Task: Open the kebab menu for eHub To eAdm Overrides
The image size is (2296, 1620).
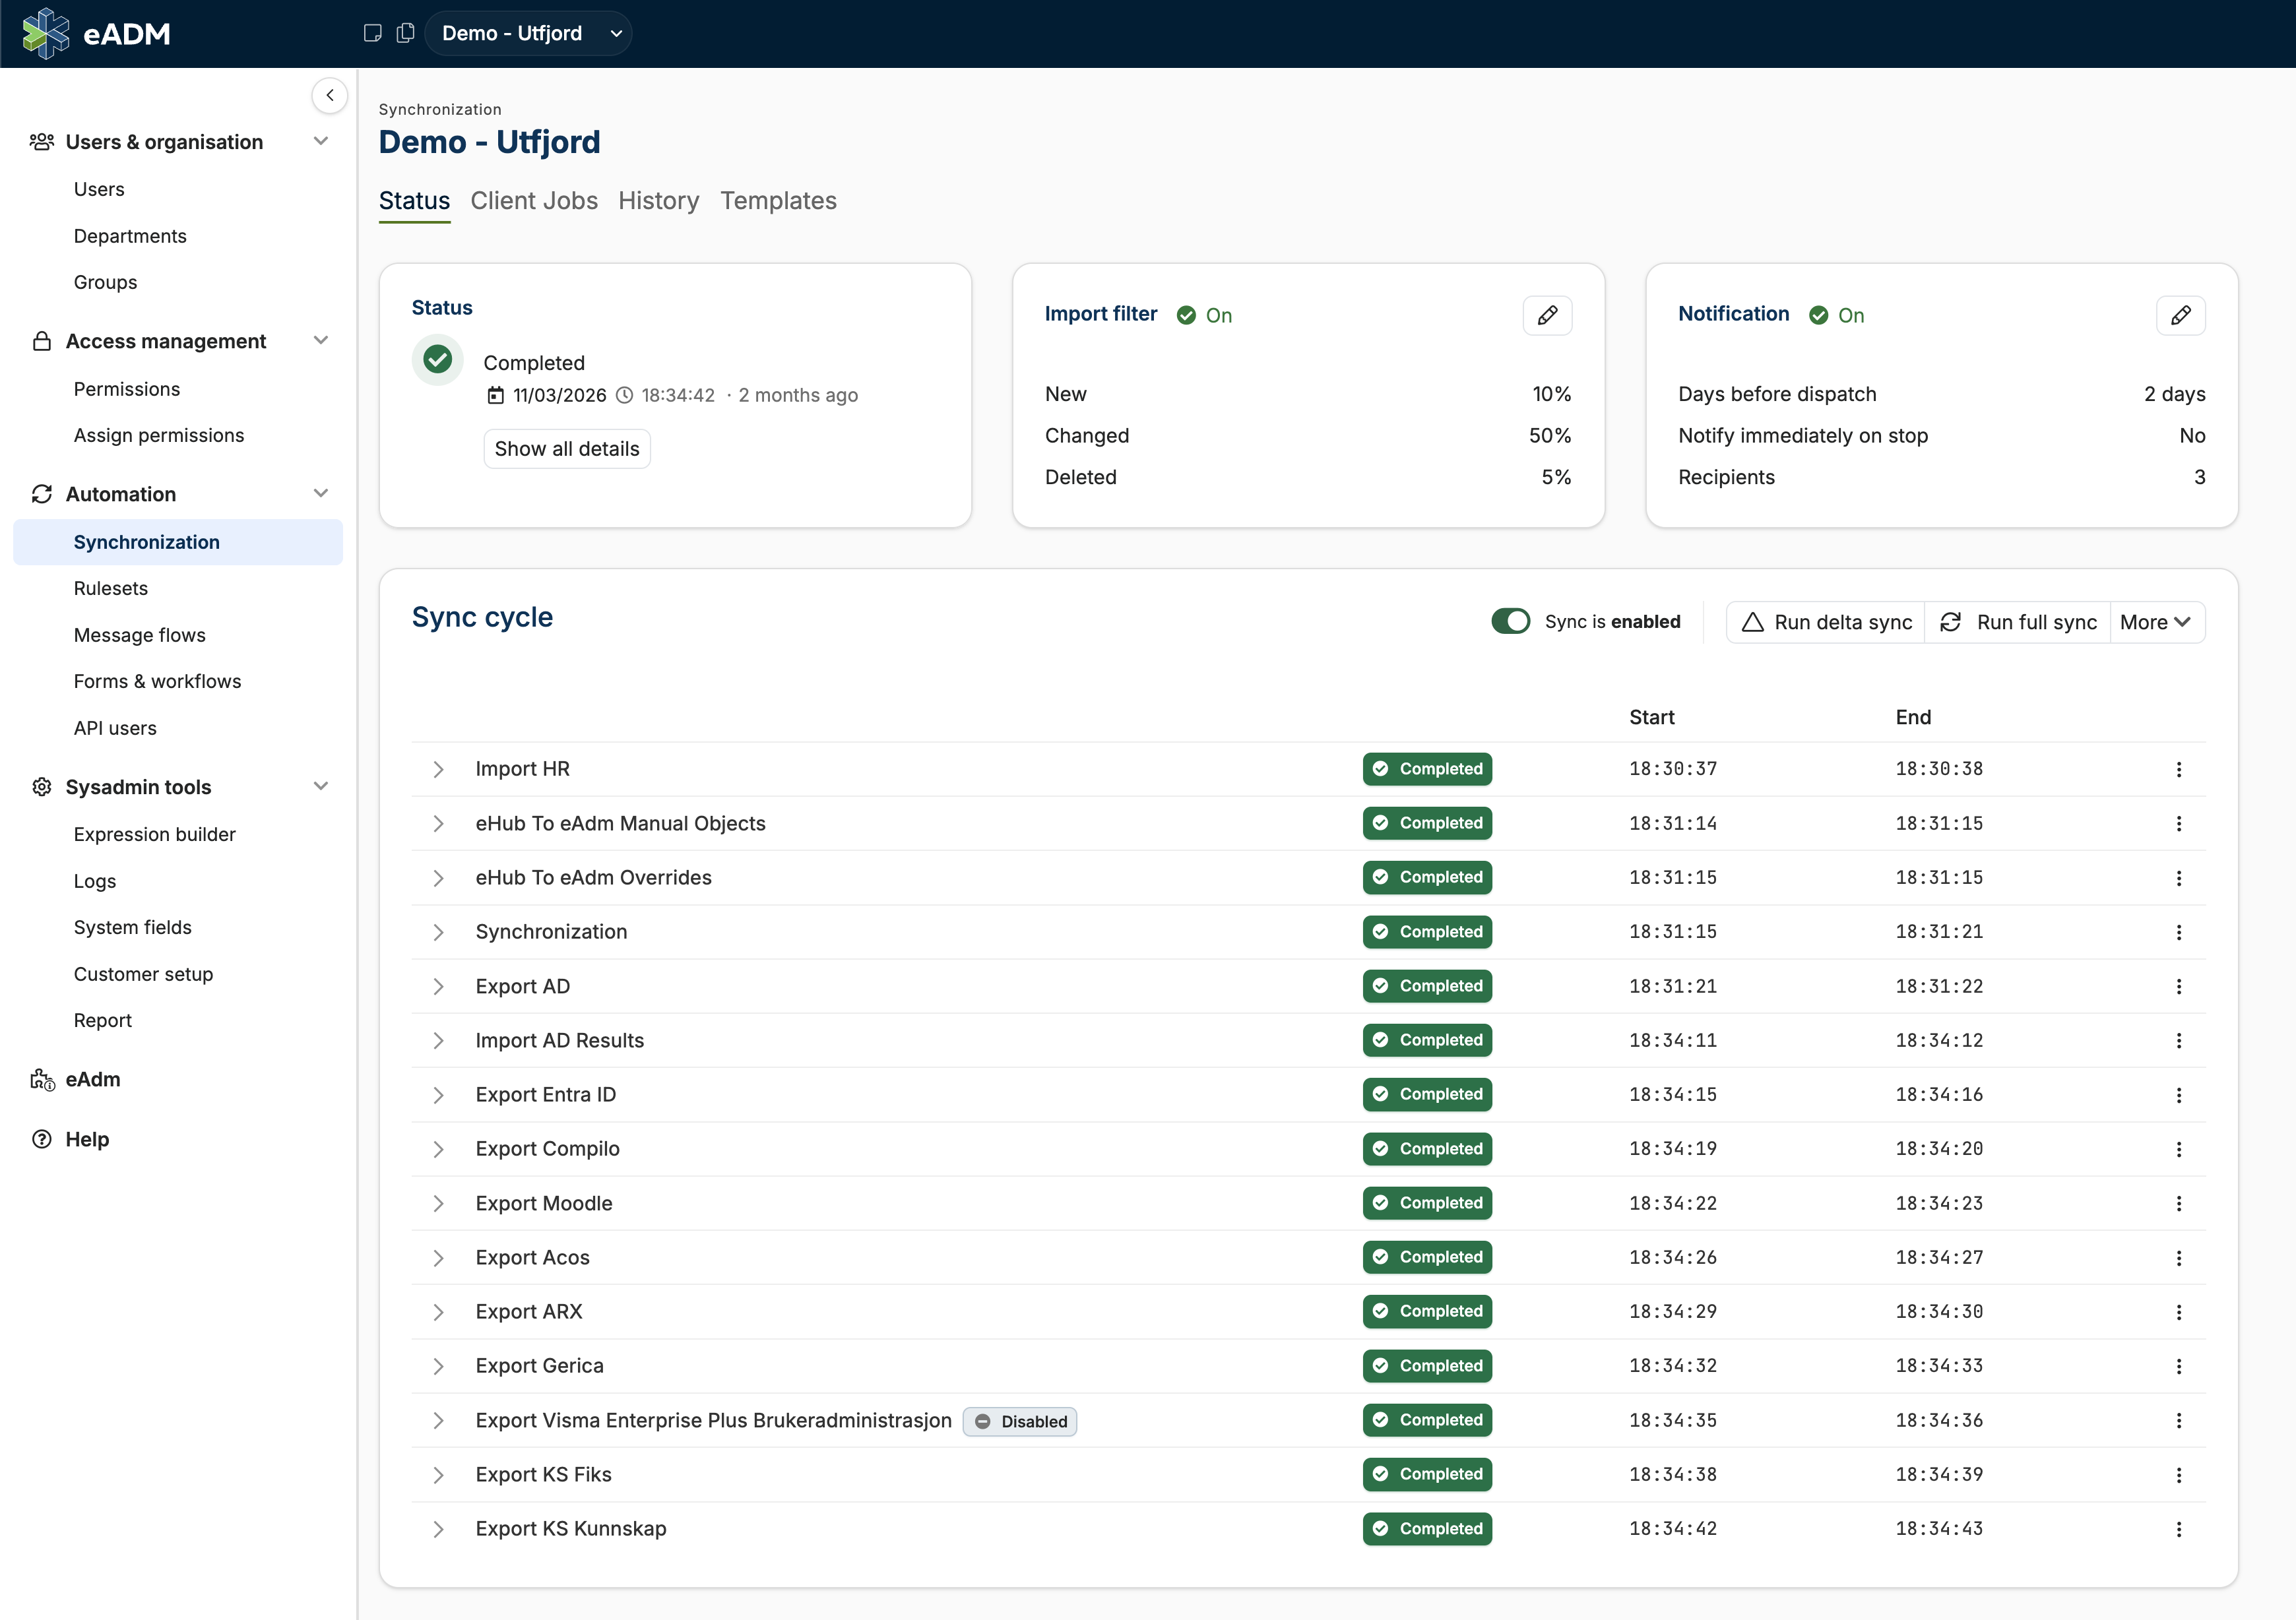Action: pos(2178,878)
